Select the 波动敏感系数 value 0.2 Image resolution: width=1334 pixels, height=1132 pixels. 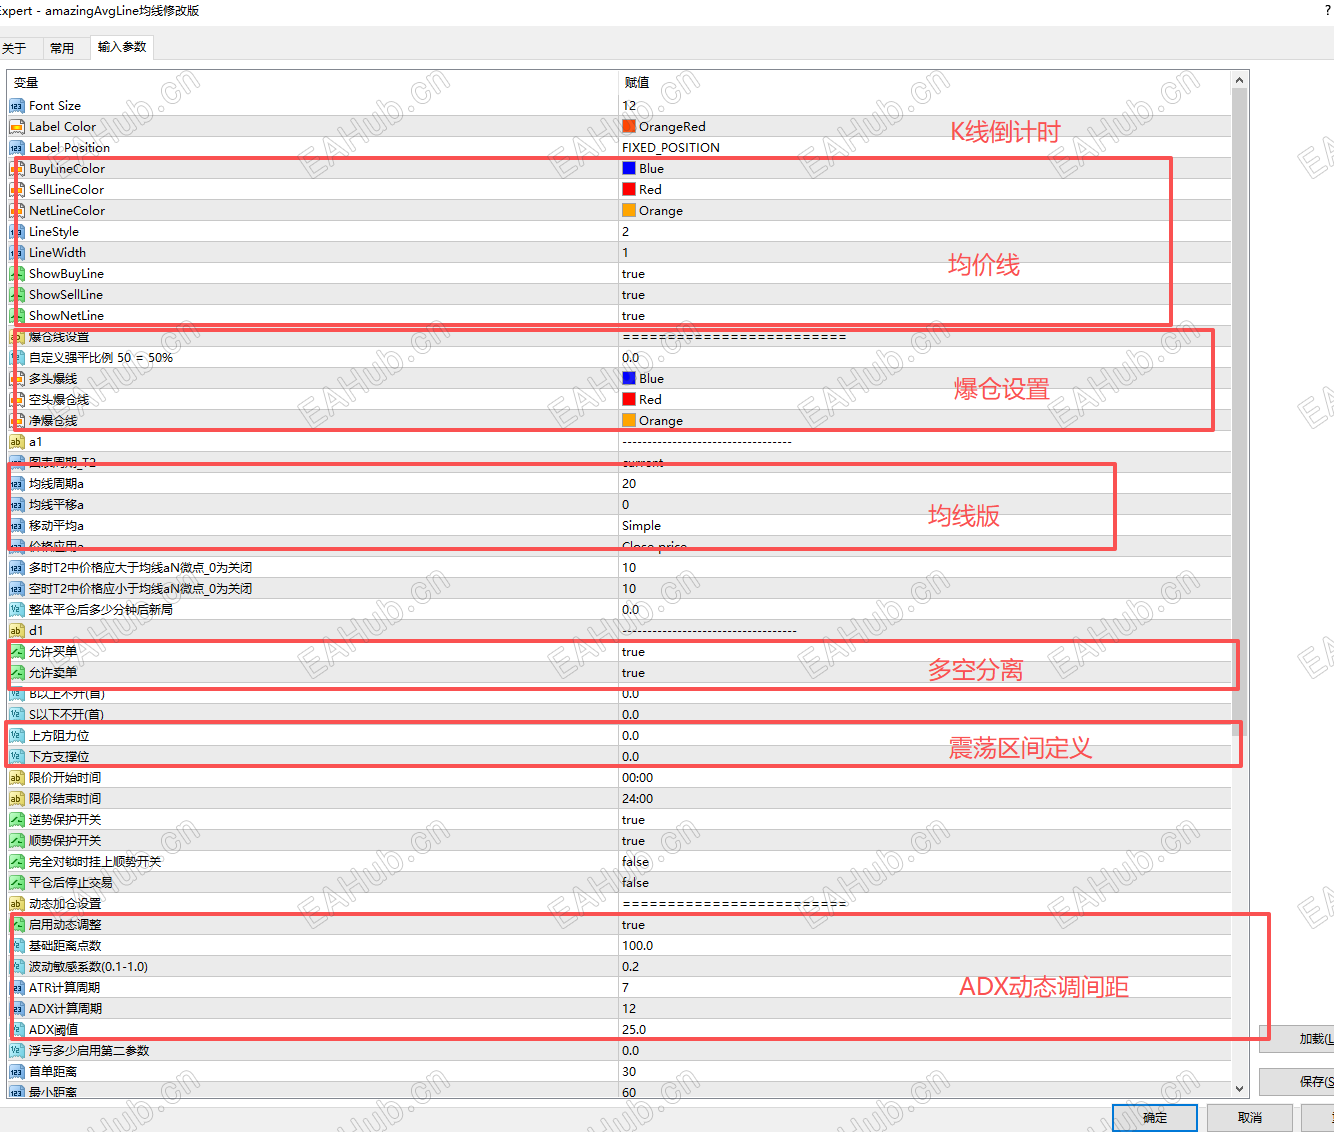click(x=630, y=967)
